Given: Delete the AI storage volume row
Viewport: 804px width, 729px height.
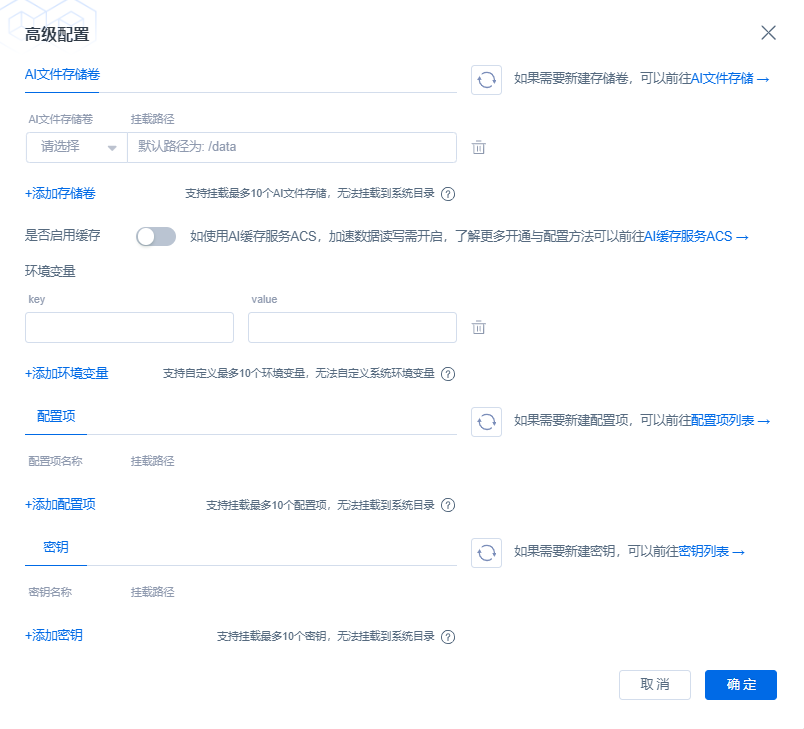Looking at the screenshot, I should click(479, 148).
